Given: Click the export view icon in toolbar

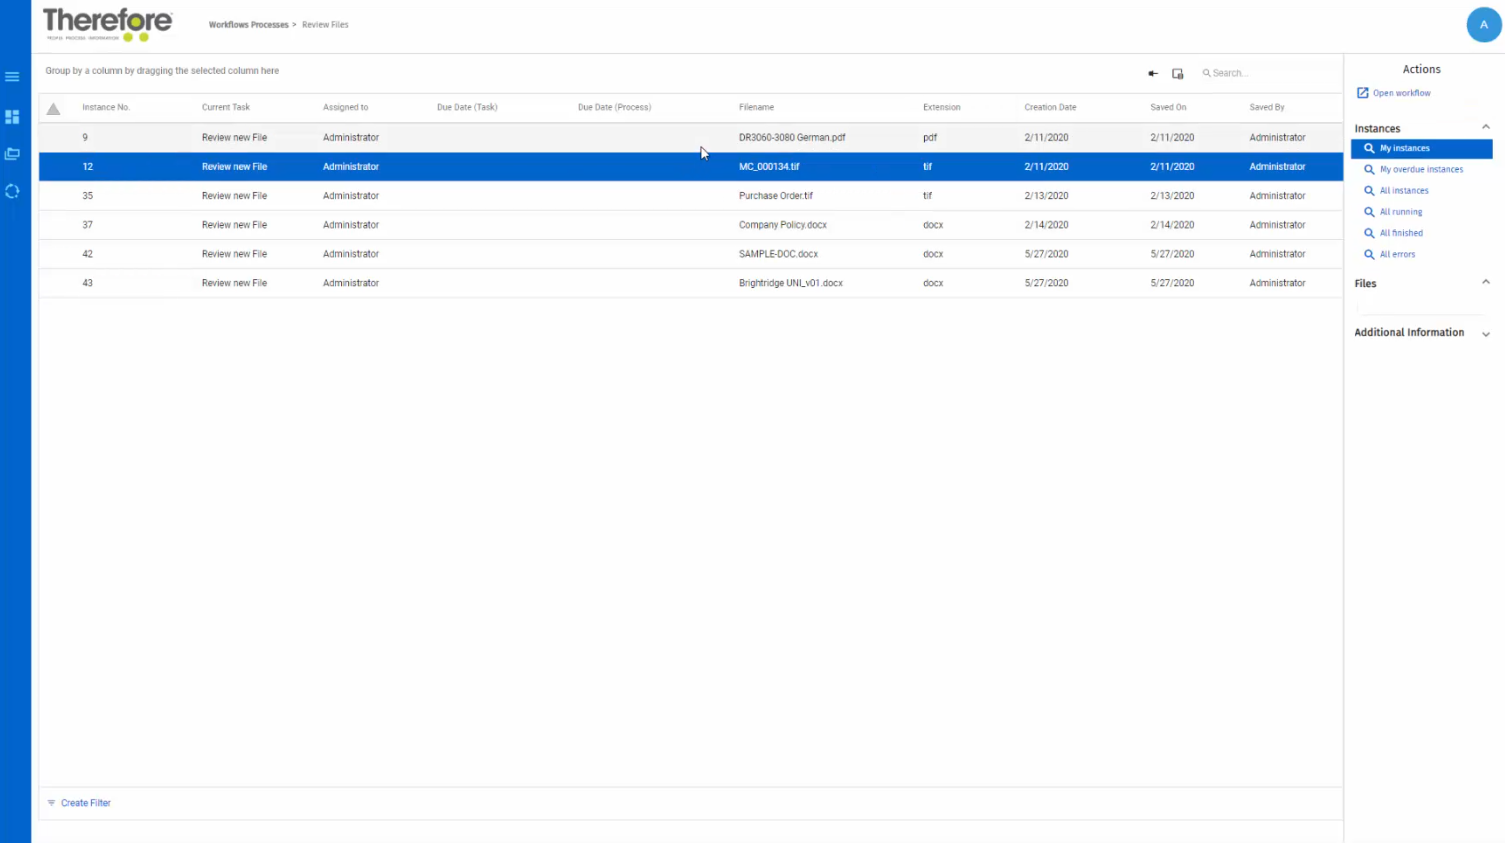Looking at the screenshot, I should coord(1177,73).
